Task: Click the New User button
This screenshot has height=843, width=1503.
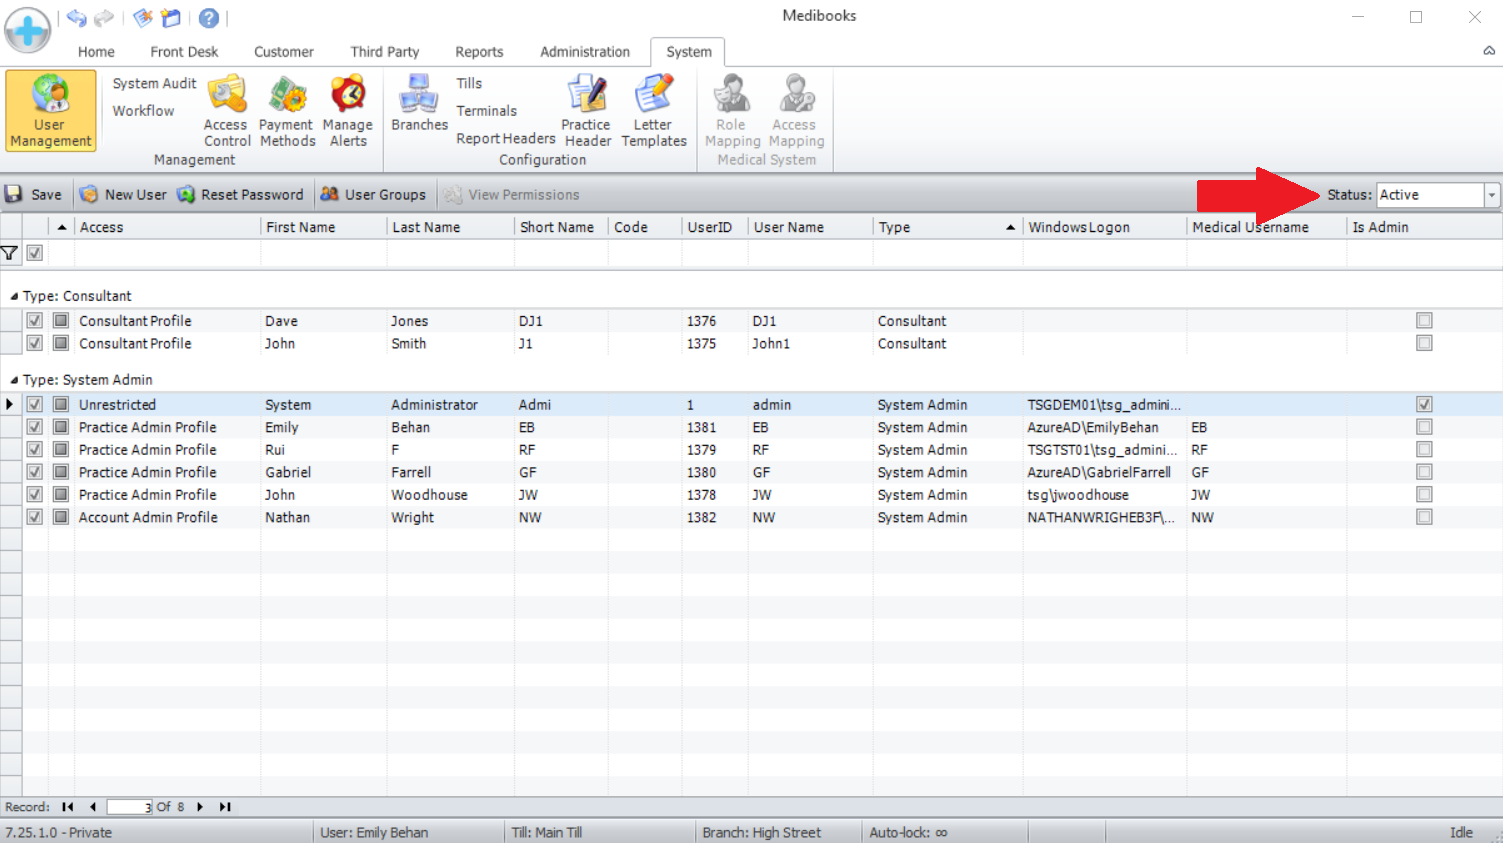Action: (124, 195)
